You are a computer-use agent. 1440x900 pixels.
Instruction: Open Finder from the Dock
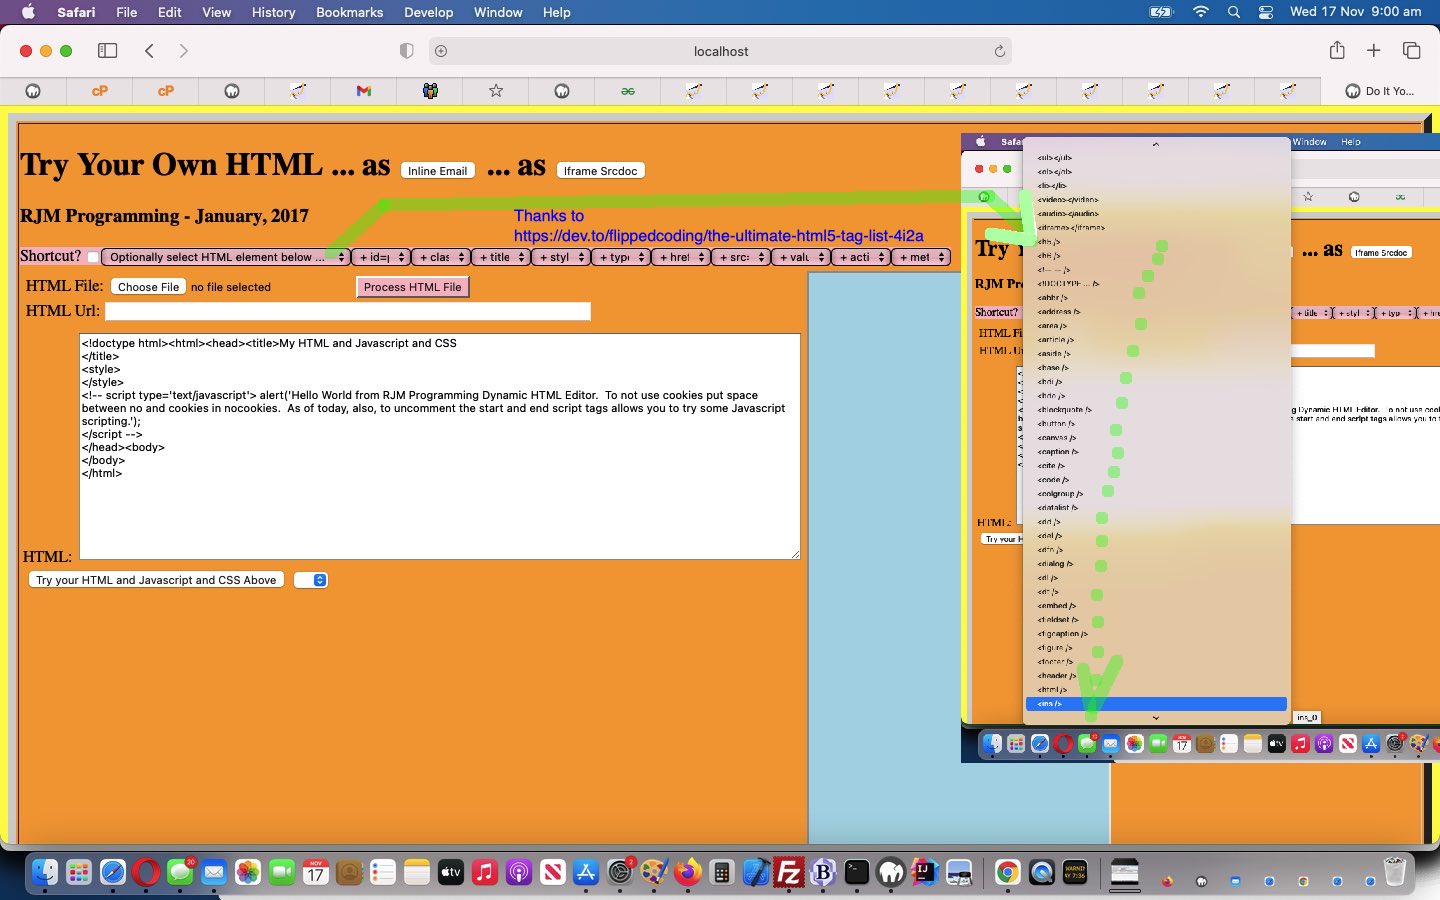tap(45, 873)
